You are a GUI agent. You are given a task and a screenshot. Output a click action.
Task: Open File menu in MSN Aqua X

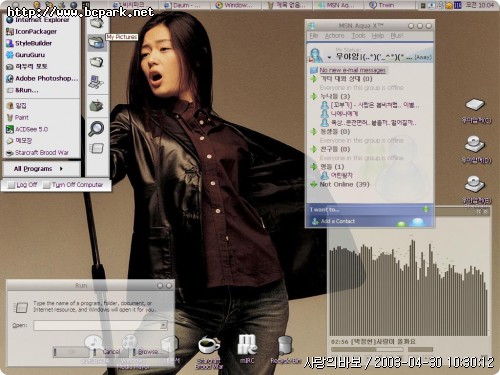[x=314, y=36]
